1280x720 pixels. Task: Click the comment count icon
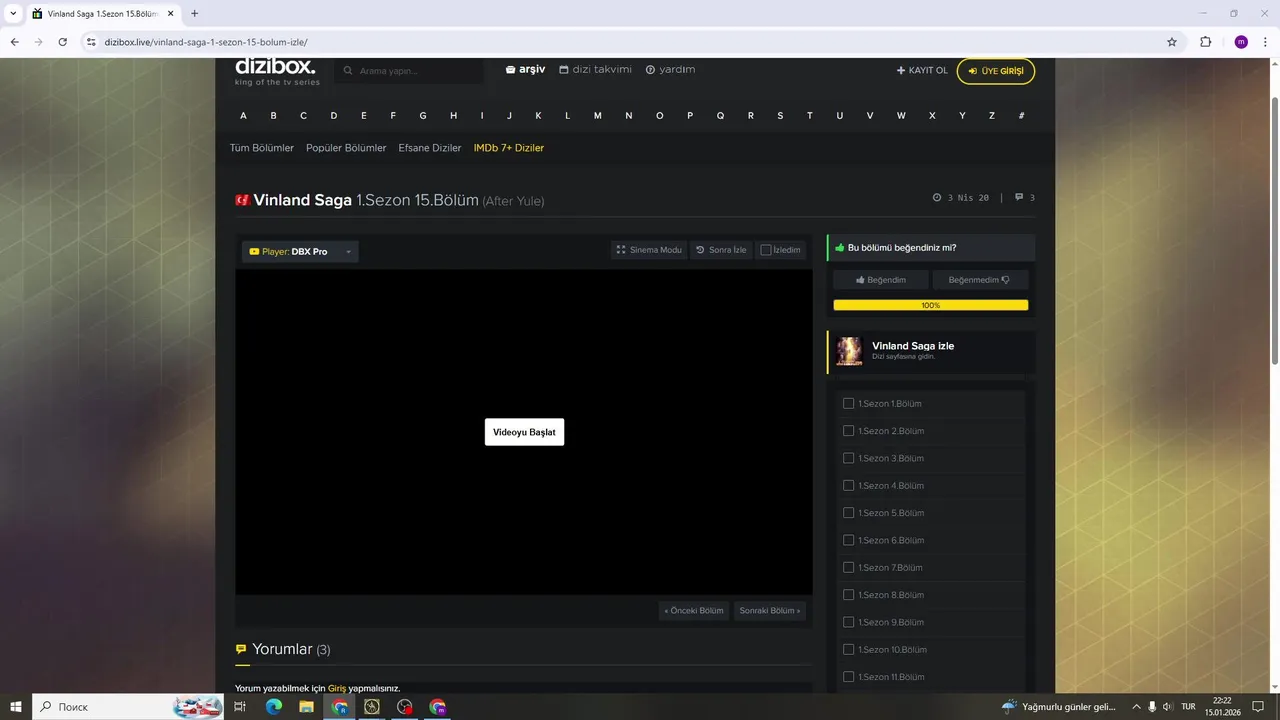tap(1019, 197)
